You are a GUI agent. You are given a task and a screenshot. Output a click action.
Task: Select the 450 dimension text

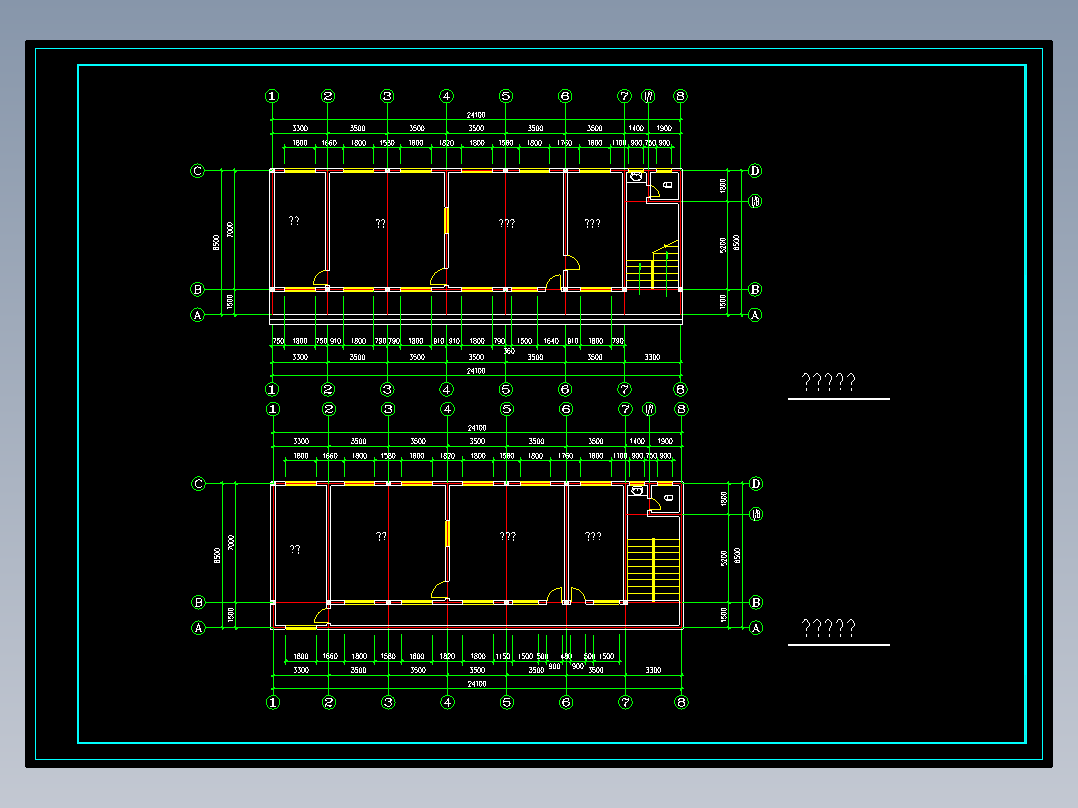pyautogui.click(x=566, y=656)
